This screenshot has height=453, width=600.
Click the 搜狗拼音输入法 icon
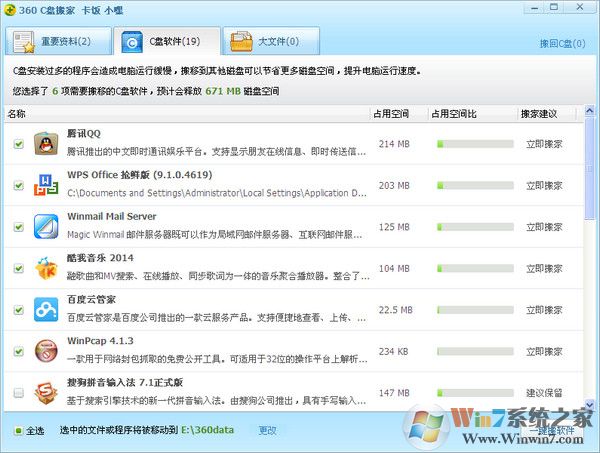coord(46,393)
